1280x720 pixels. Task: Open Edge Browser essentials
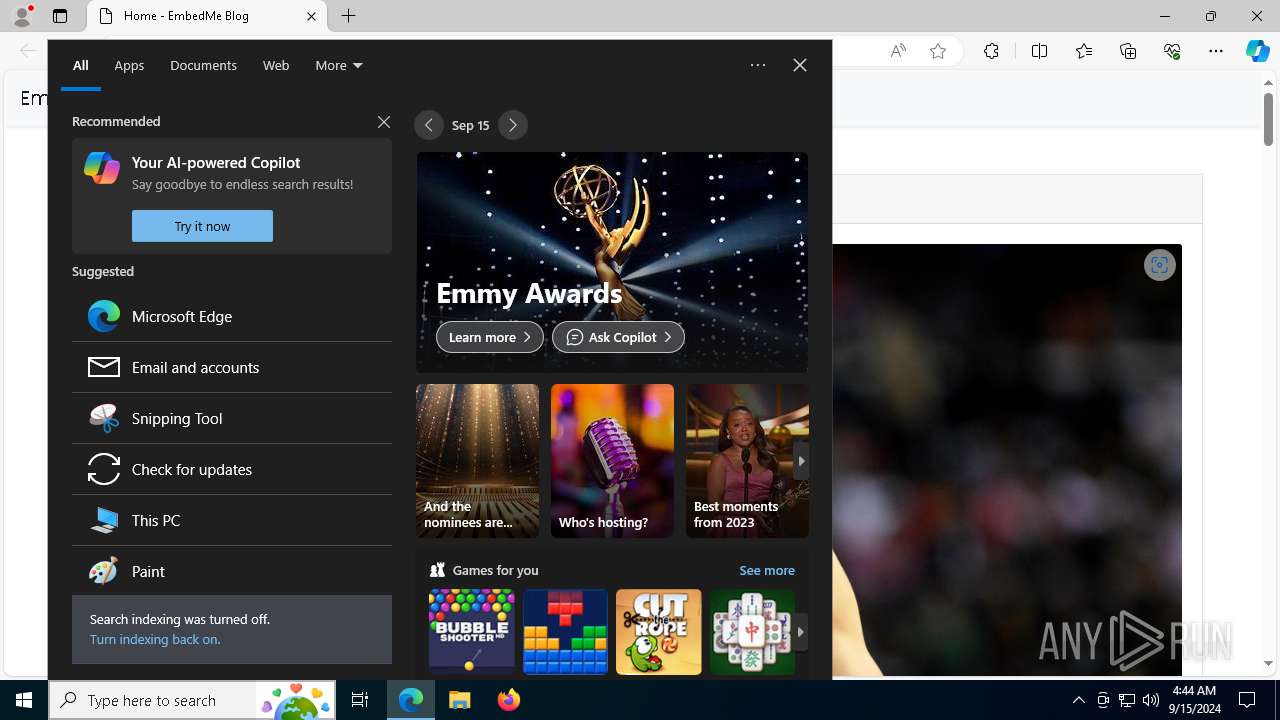(1172, 51)
